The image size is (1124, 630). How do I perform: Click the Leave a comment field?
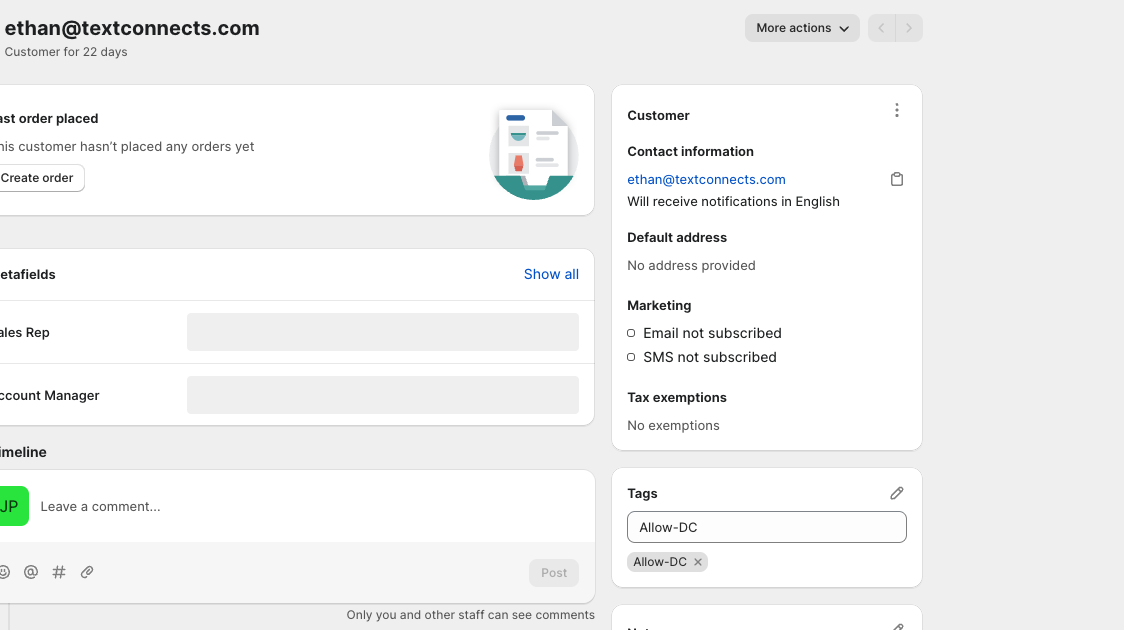coord(300,507)
